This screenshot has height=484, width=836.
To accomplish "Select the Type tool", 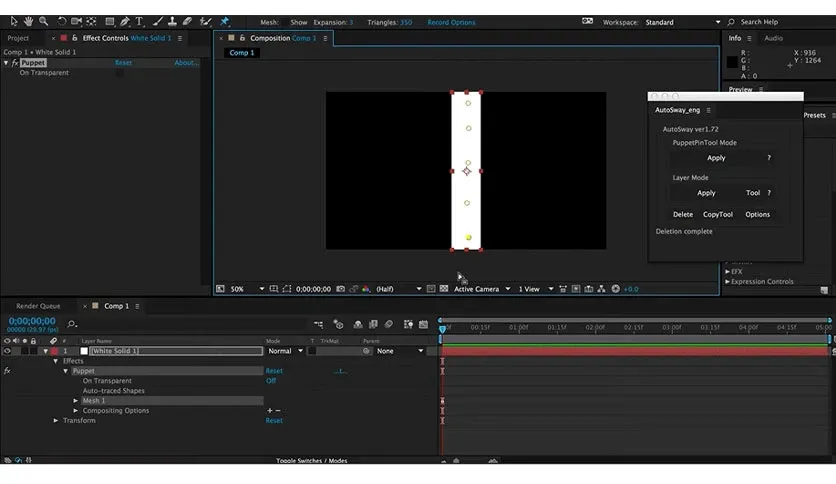I will tap(140, 21).
